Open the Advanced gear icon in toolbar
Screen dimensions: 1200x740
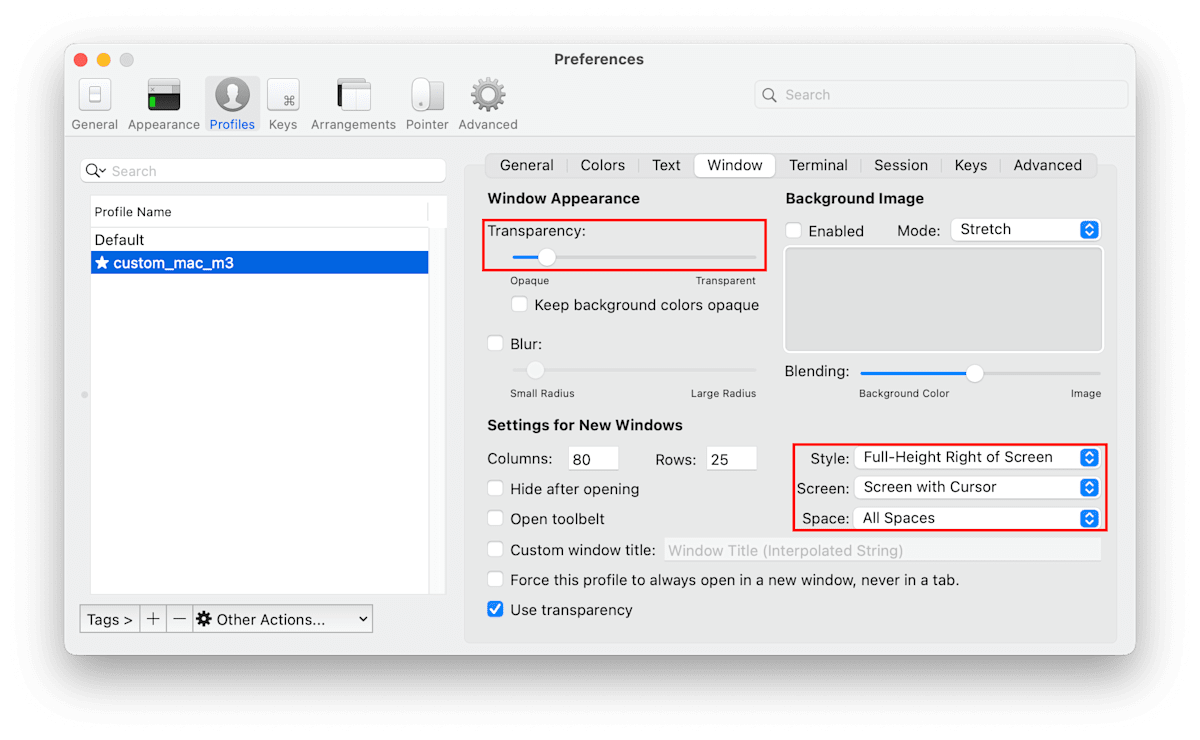pos(488,104)
